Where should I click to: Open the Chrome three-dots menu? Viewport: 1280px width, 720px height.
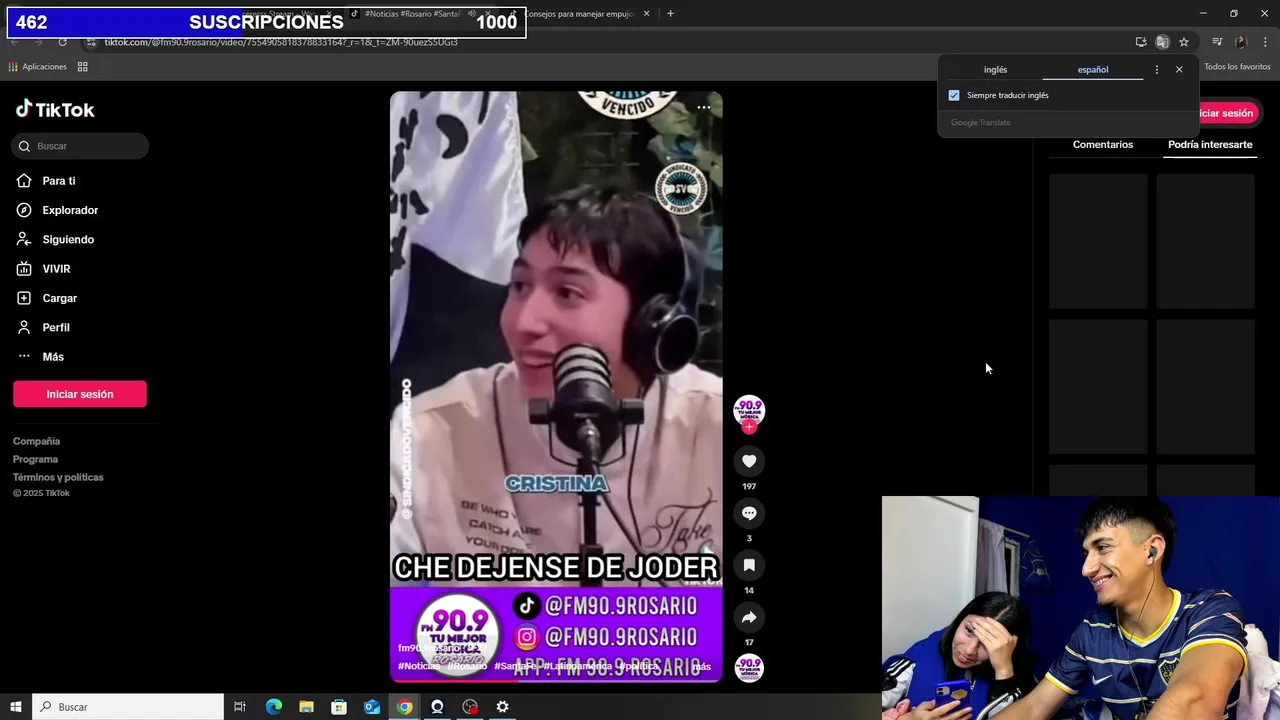(x=1266, y=42)
